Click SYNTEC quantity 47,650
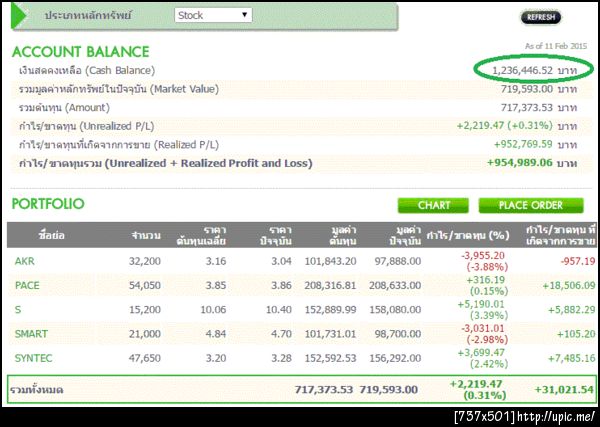Viewport: 600px width, 427px height. coord(145,358)
